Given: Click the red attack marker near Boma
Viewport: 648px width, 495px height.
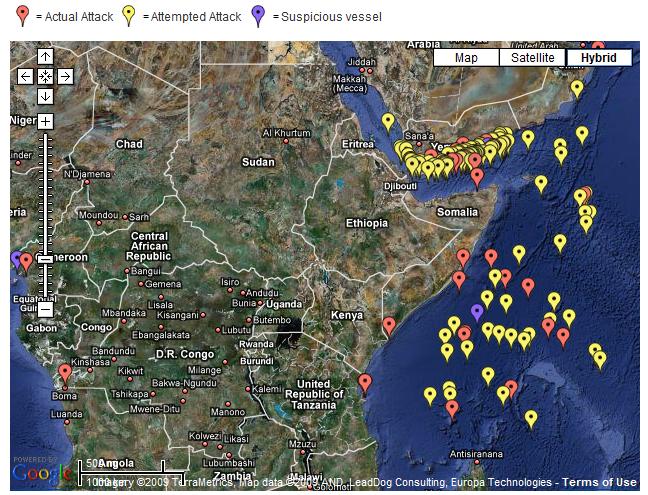Looking at the screenshot, I should pyautogui.click(x=65, y=373).
